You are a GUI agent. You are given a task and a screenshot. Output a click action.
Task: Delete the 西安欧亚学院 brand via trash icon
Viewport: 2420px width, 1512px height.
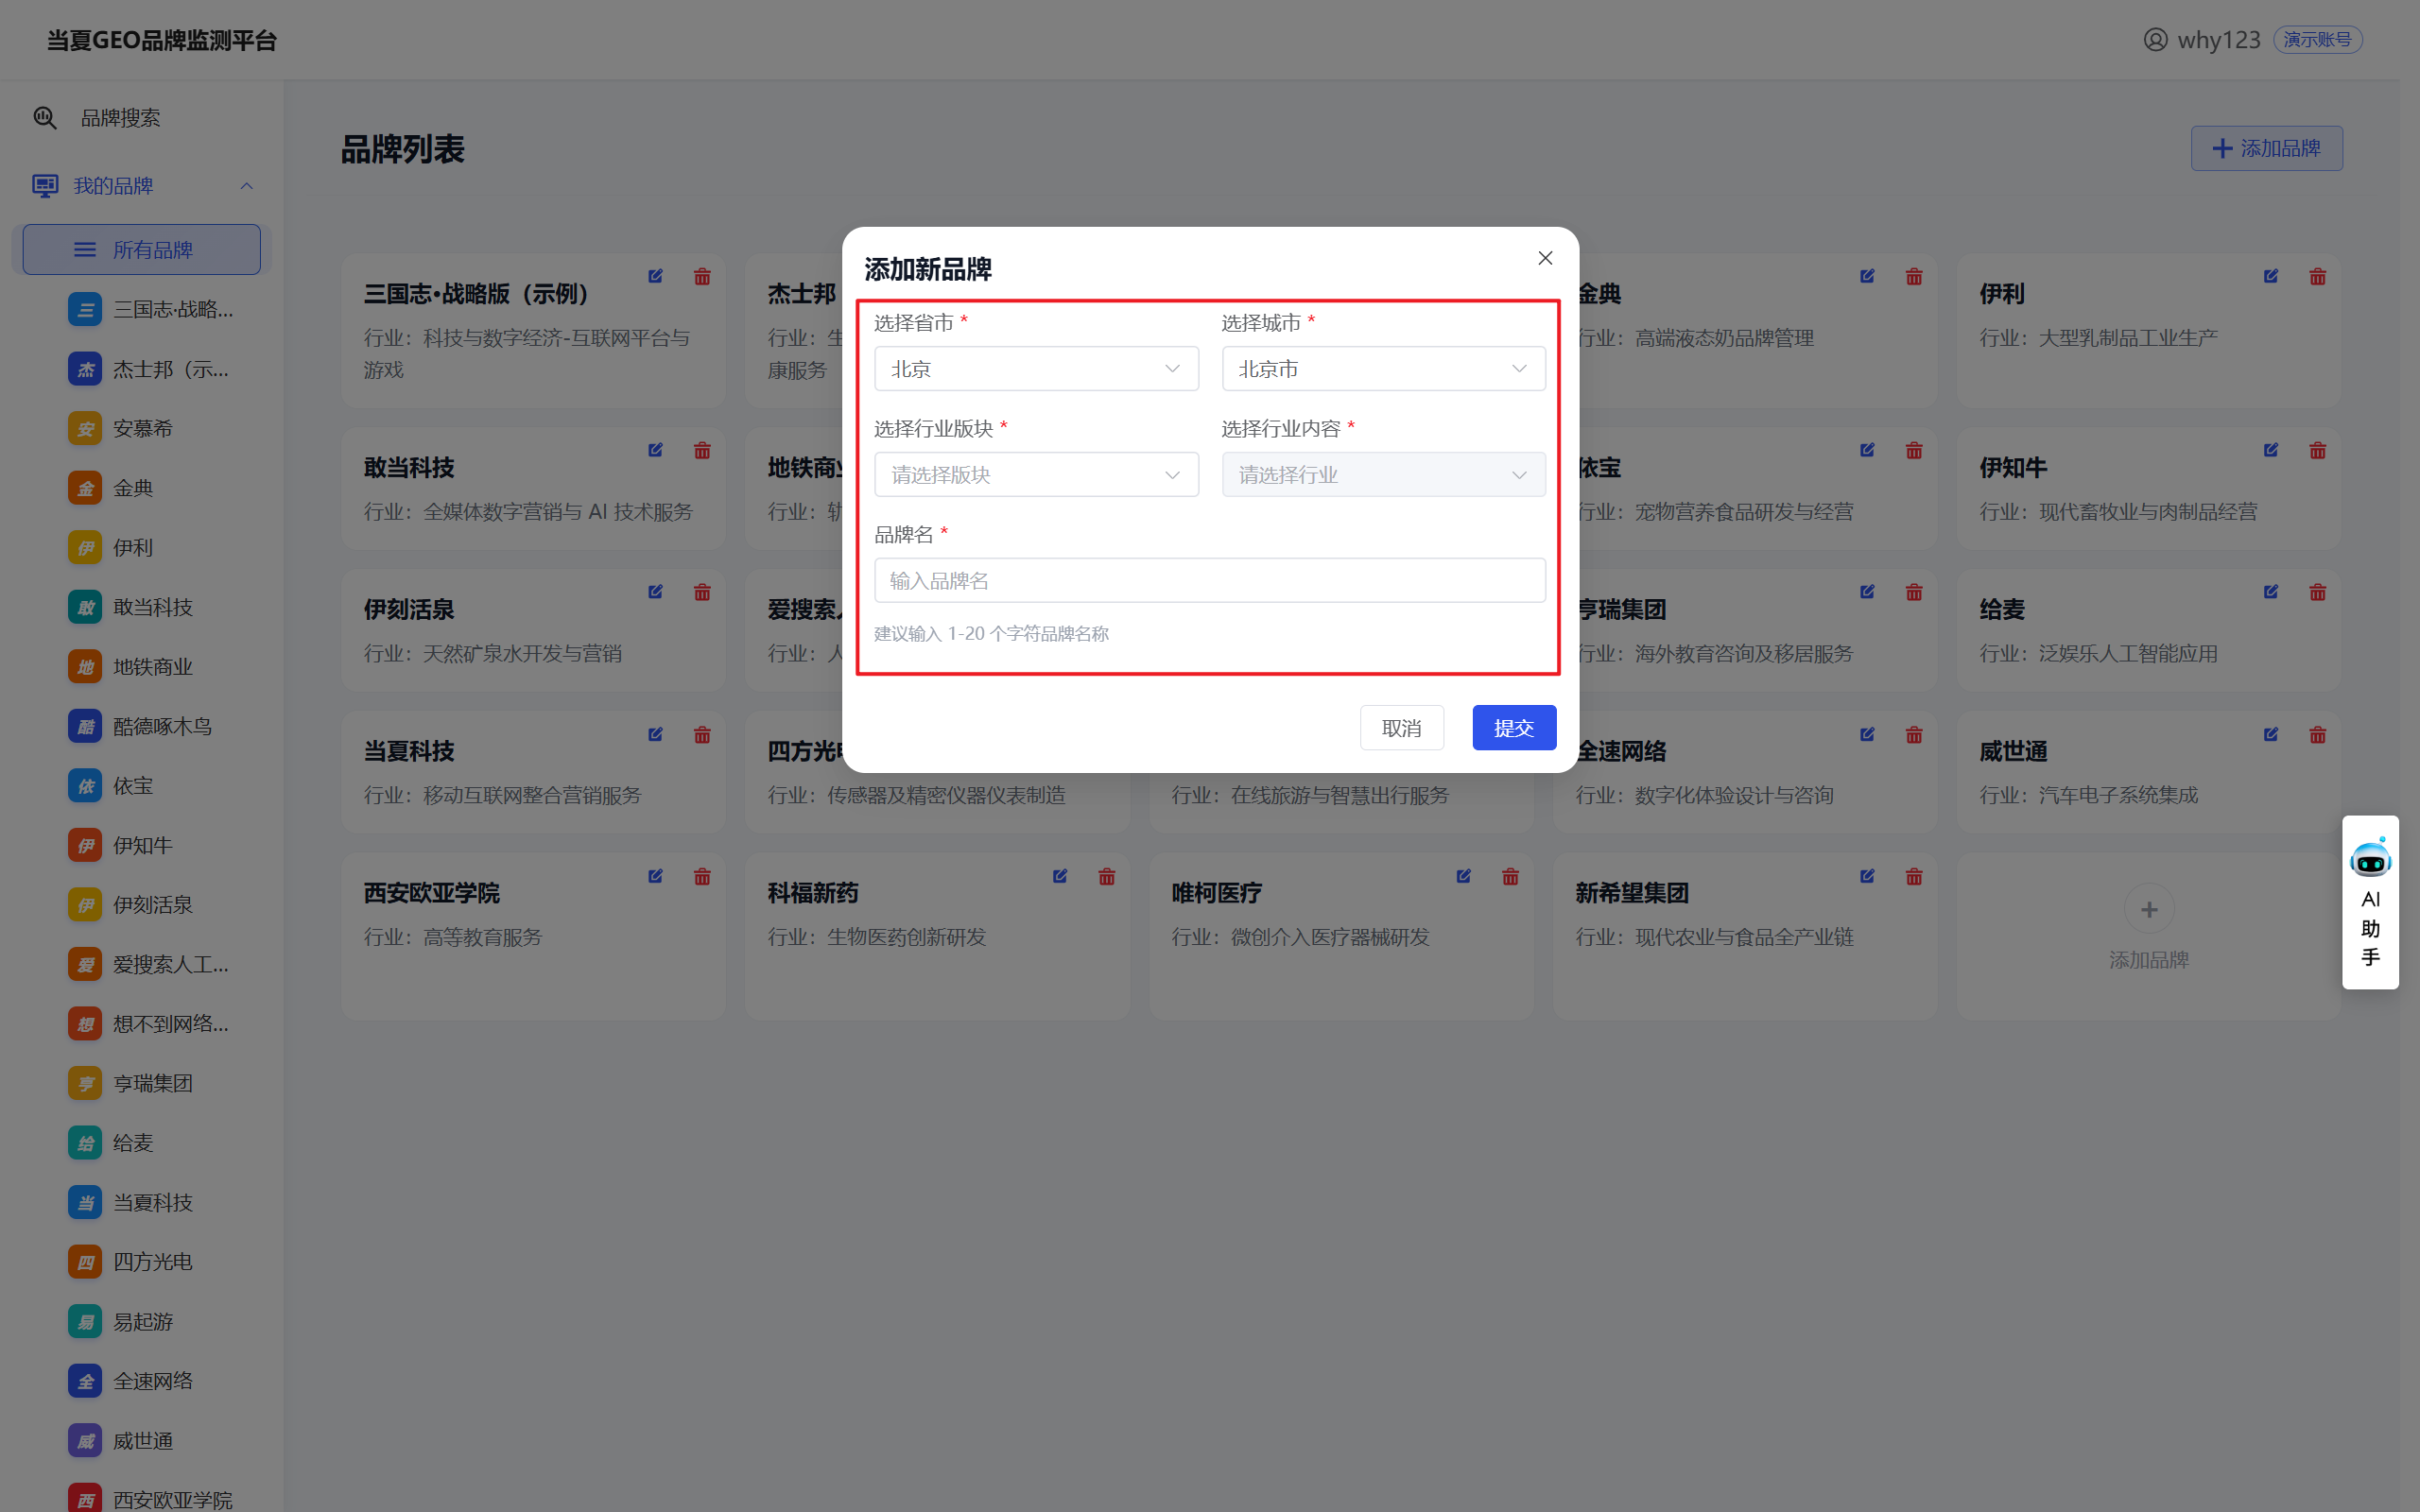coord(702,877)
